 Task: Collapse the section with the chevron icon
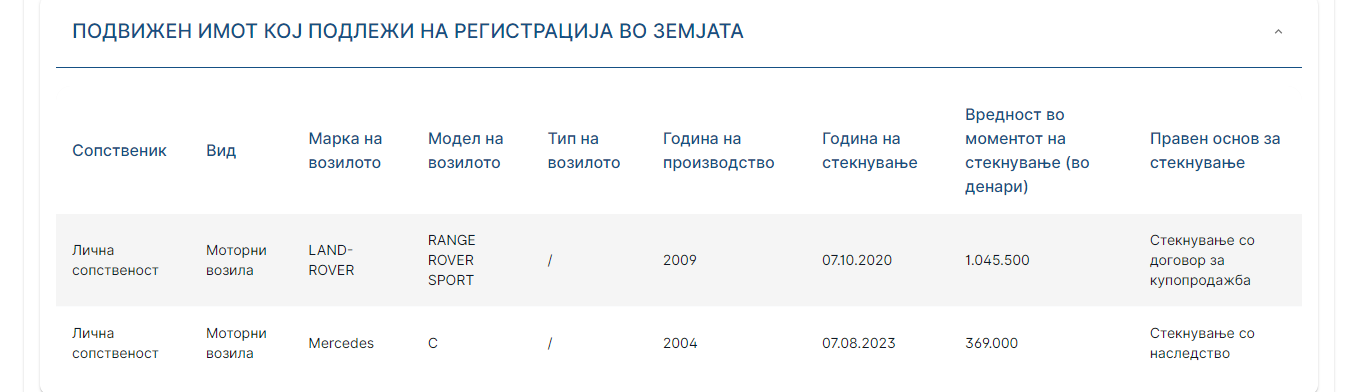(1278, 32)
